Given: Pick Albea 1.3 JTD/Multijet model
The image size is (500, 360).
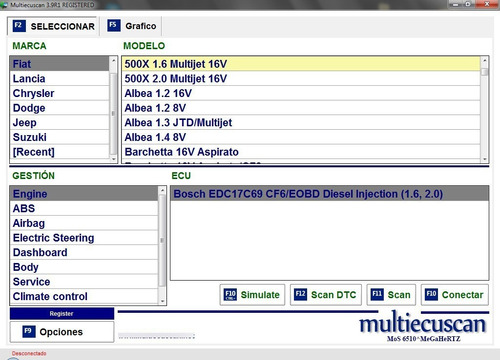Looking at the screenshot, I should [301, 123].
